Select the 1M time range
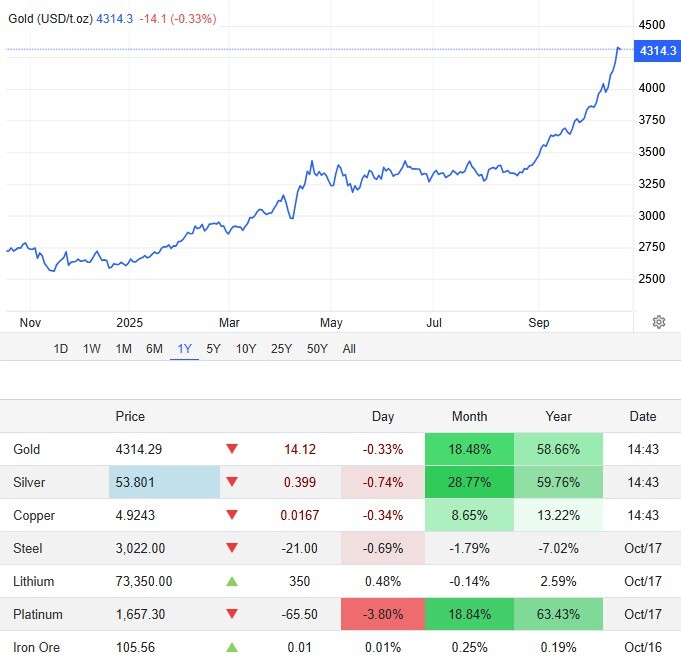681x661 pixels. (123, 349)
